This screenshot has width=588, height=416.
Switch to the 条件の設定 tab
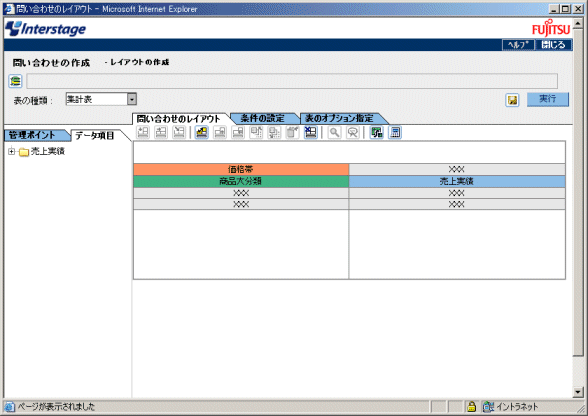coord(262,119)
